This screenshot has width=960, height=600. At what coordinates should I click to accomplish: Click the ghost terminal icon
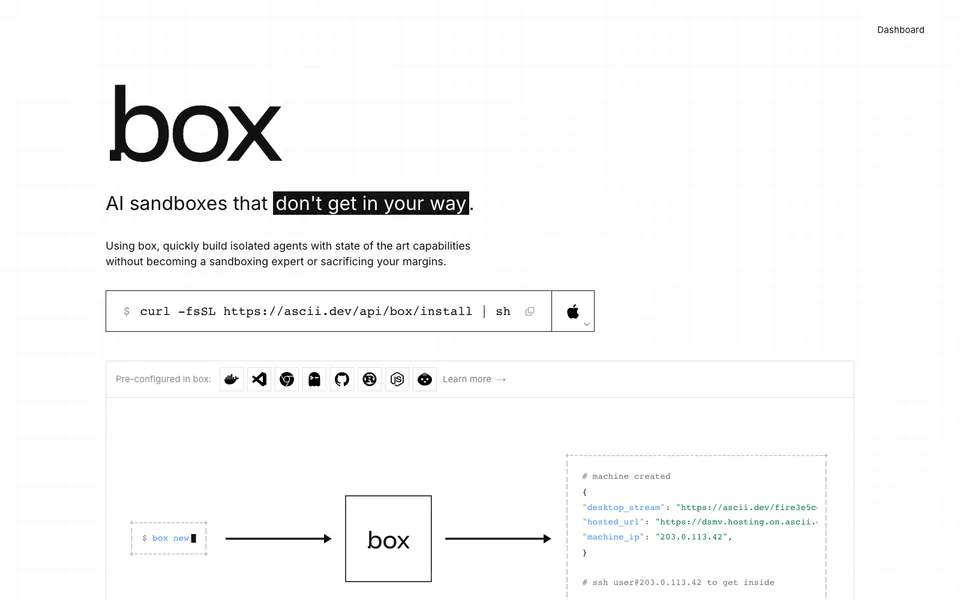(314, 379)
